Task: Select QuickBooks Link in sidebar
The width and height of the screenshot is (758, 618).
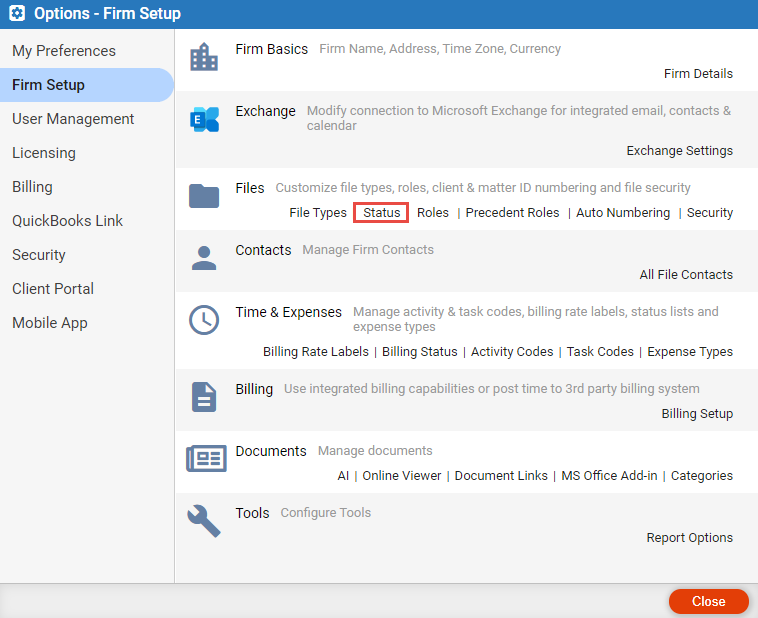Action: [x=68, y=221]
